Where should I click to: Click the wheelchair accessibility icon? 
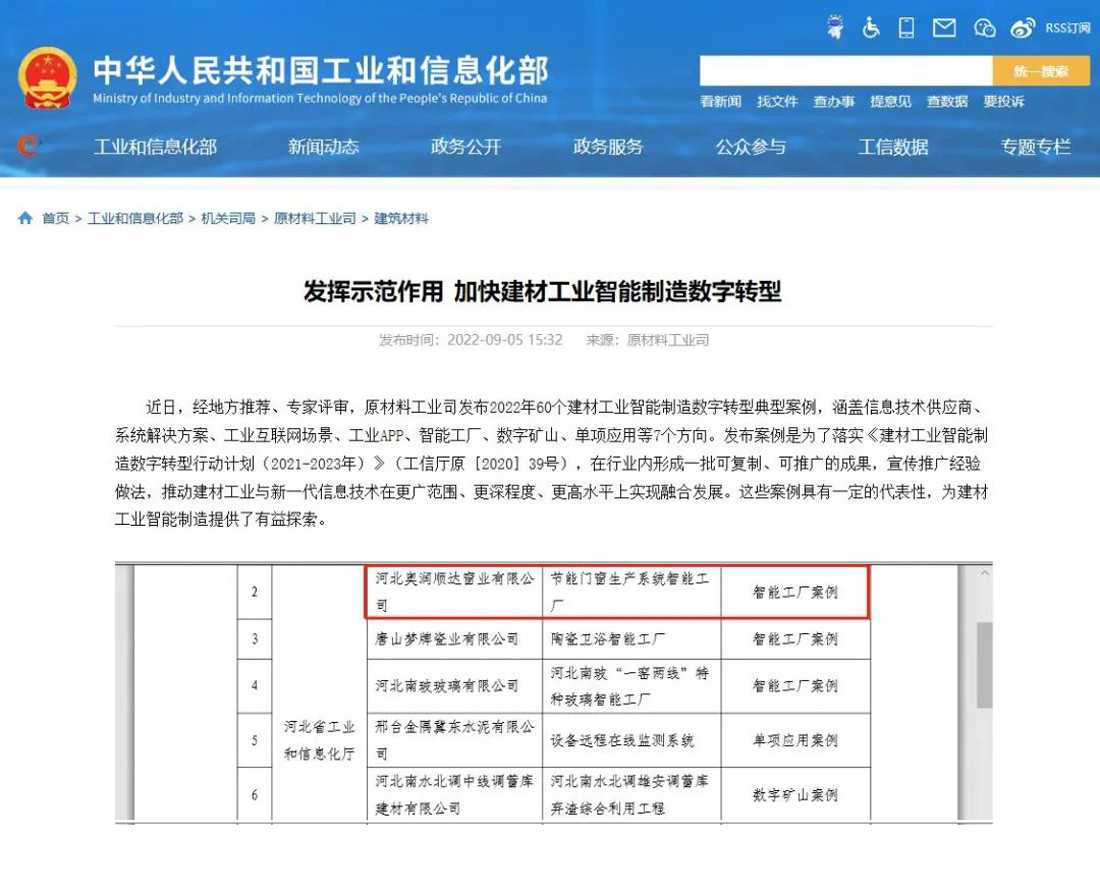[871, 28]
